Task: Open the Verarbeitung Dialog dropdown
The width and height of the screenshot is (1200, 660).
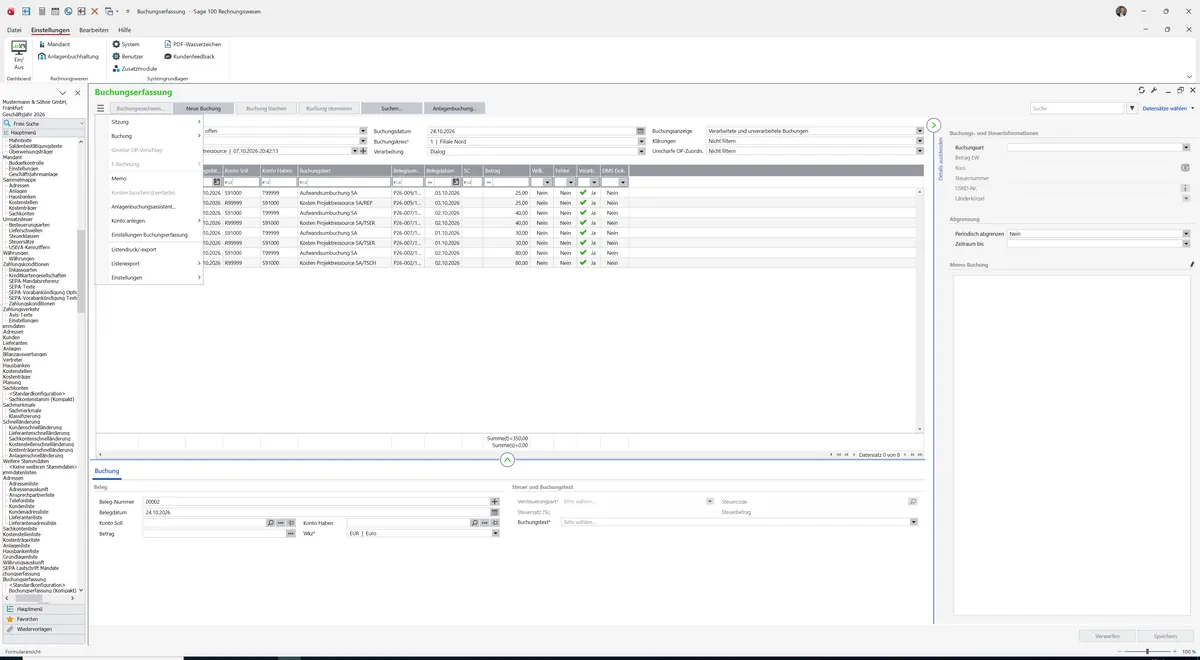Action: [641, 151]
